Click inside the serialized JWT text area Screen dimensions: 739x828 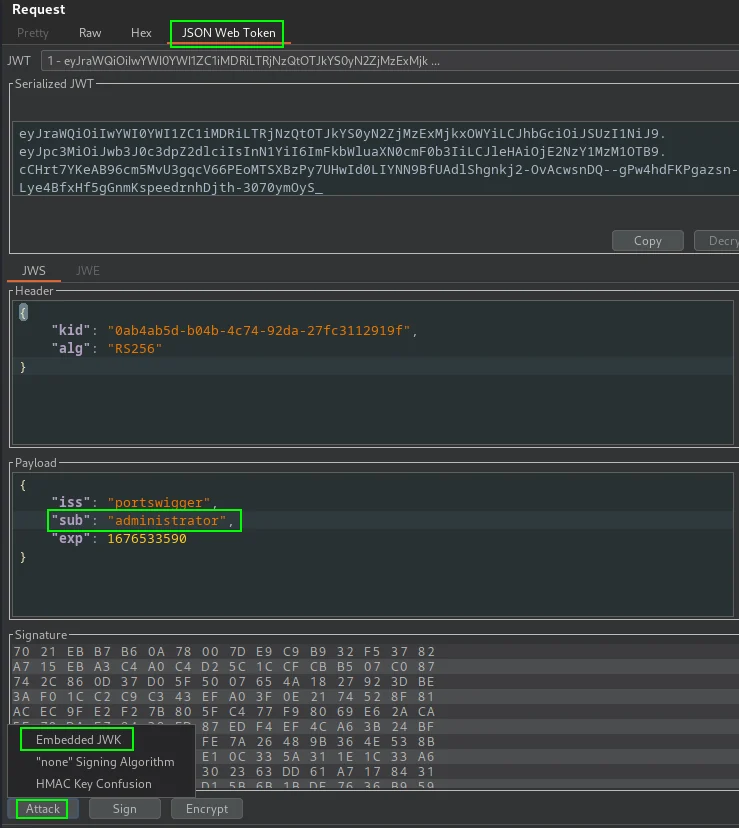pyautogui.click(x=376, y=158)
